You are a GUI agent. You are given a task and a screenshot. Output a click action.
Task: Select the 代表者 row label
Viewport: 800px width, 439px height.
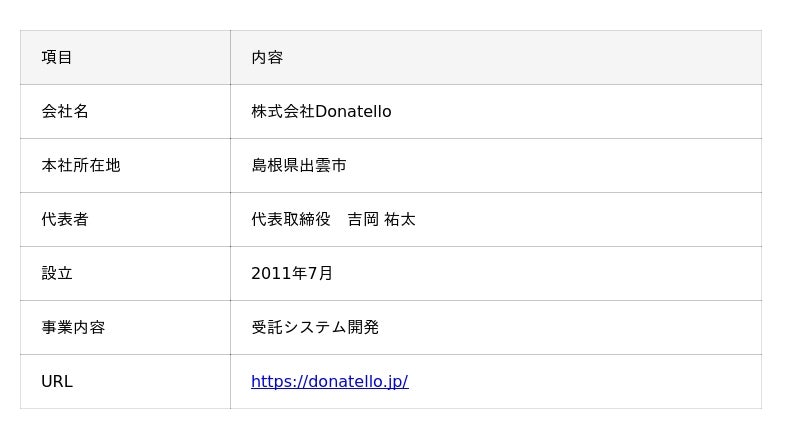[x=65, y=219]
